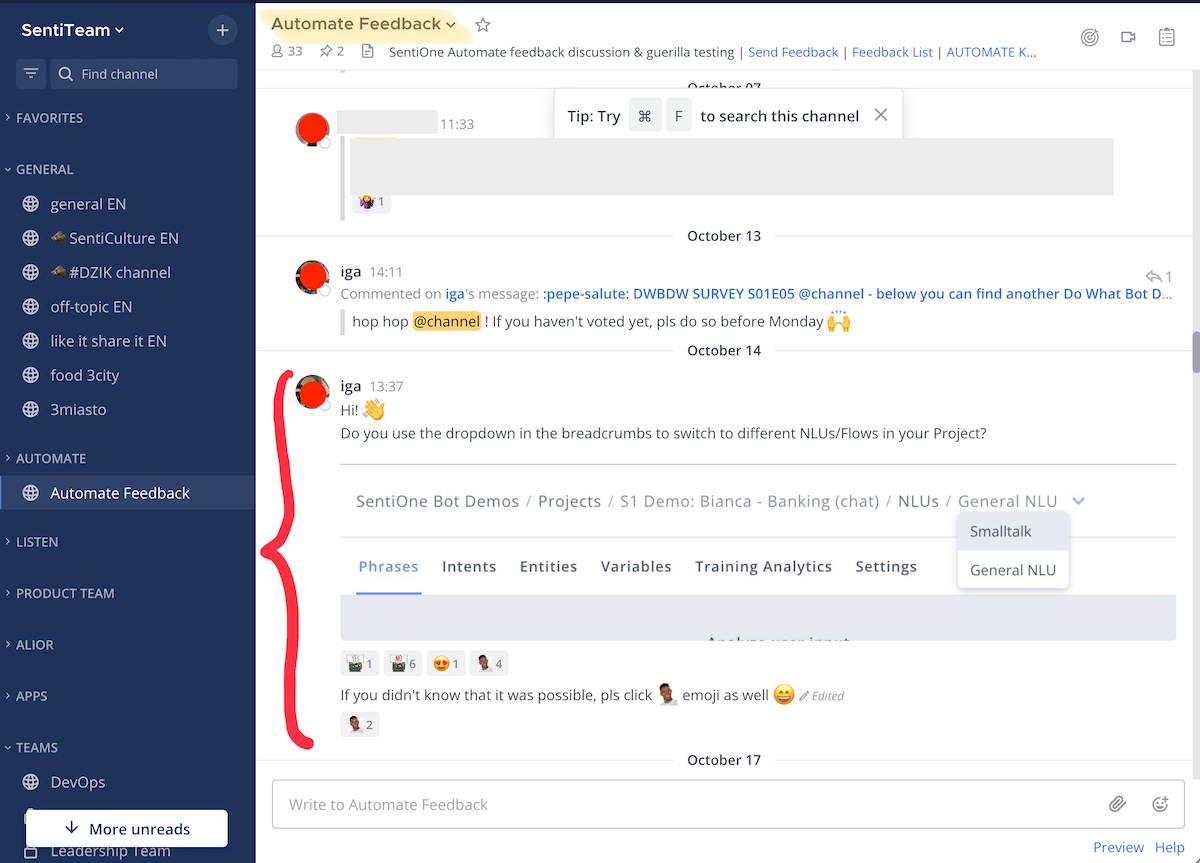Open the SentiTeam team dropdown
Screen dimensions: 1200x863
pos(72,30)
